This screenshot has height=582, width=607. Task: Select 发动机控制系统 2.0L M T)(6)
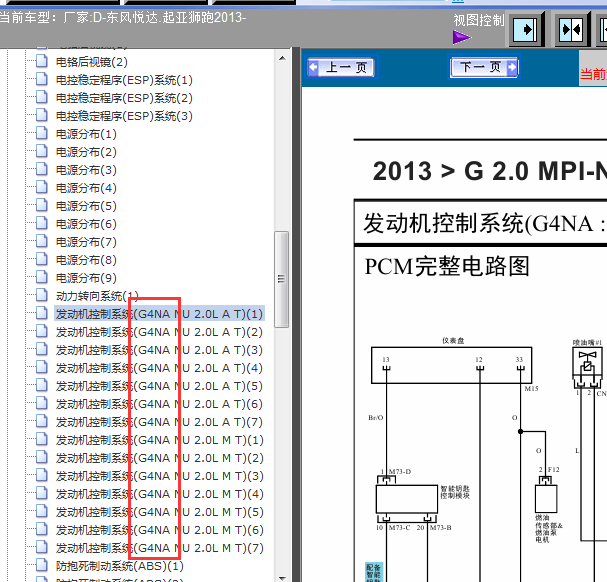(159, 530)
